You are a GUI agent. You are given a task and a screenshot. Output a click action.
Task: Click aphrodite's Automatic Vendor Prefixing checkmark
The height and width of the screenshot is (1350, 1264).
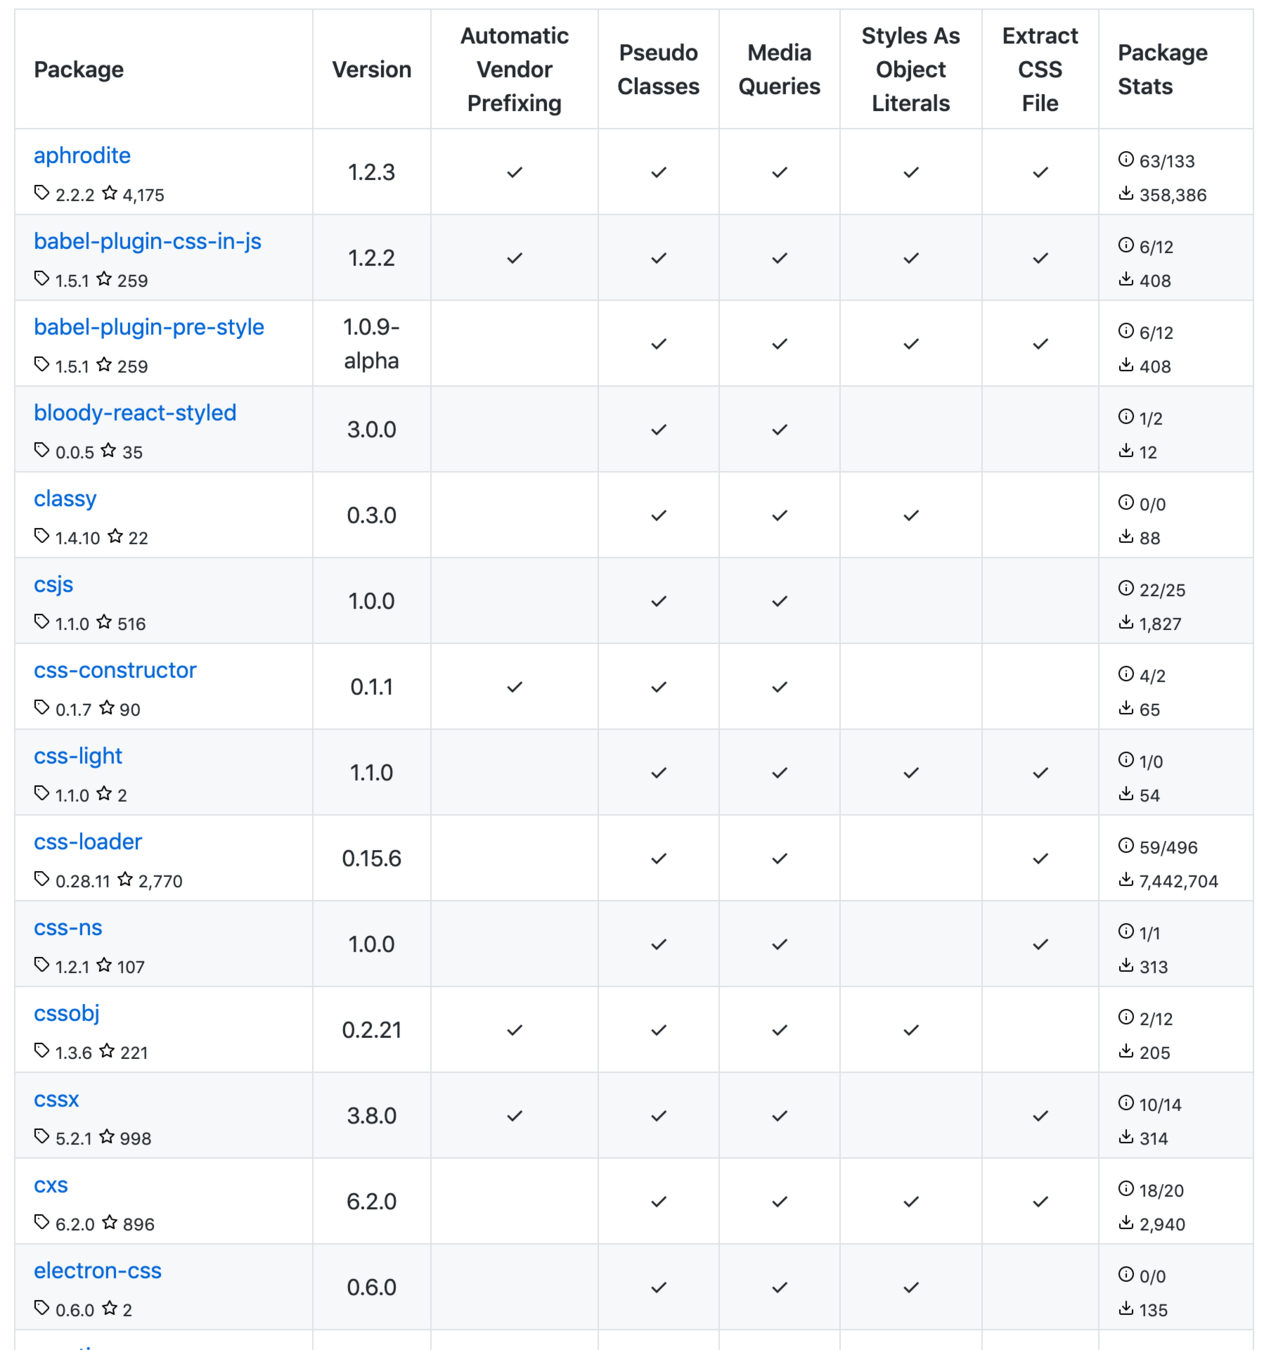pos(515,172)
